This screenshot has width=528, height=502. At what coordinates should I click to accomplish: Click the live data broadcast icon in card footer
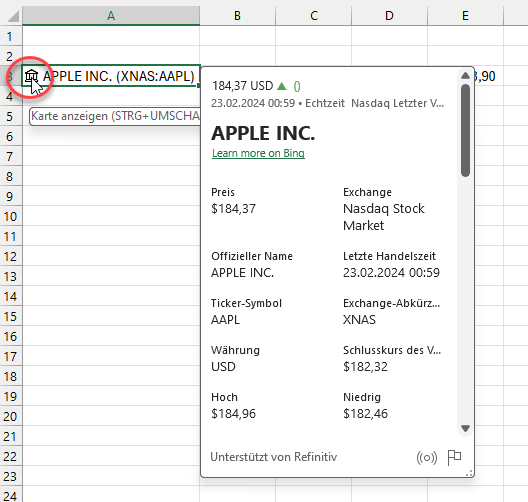click(427, 458)
